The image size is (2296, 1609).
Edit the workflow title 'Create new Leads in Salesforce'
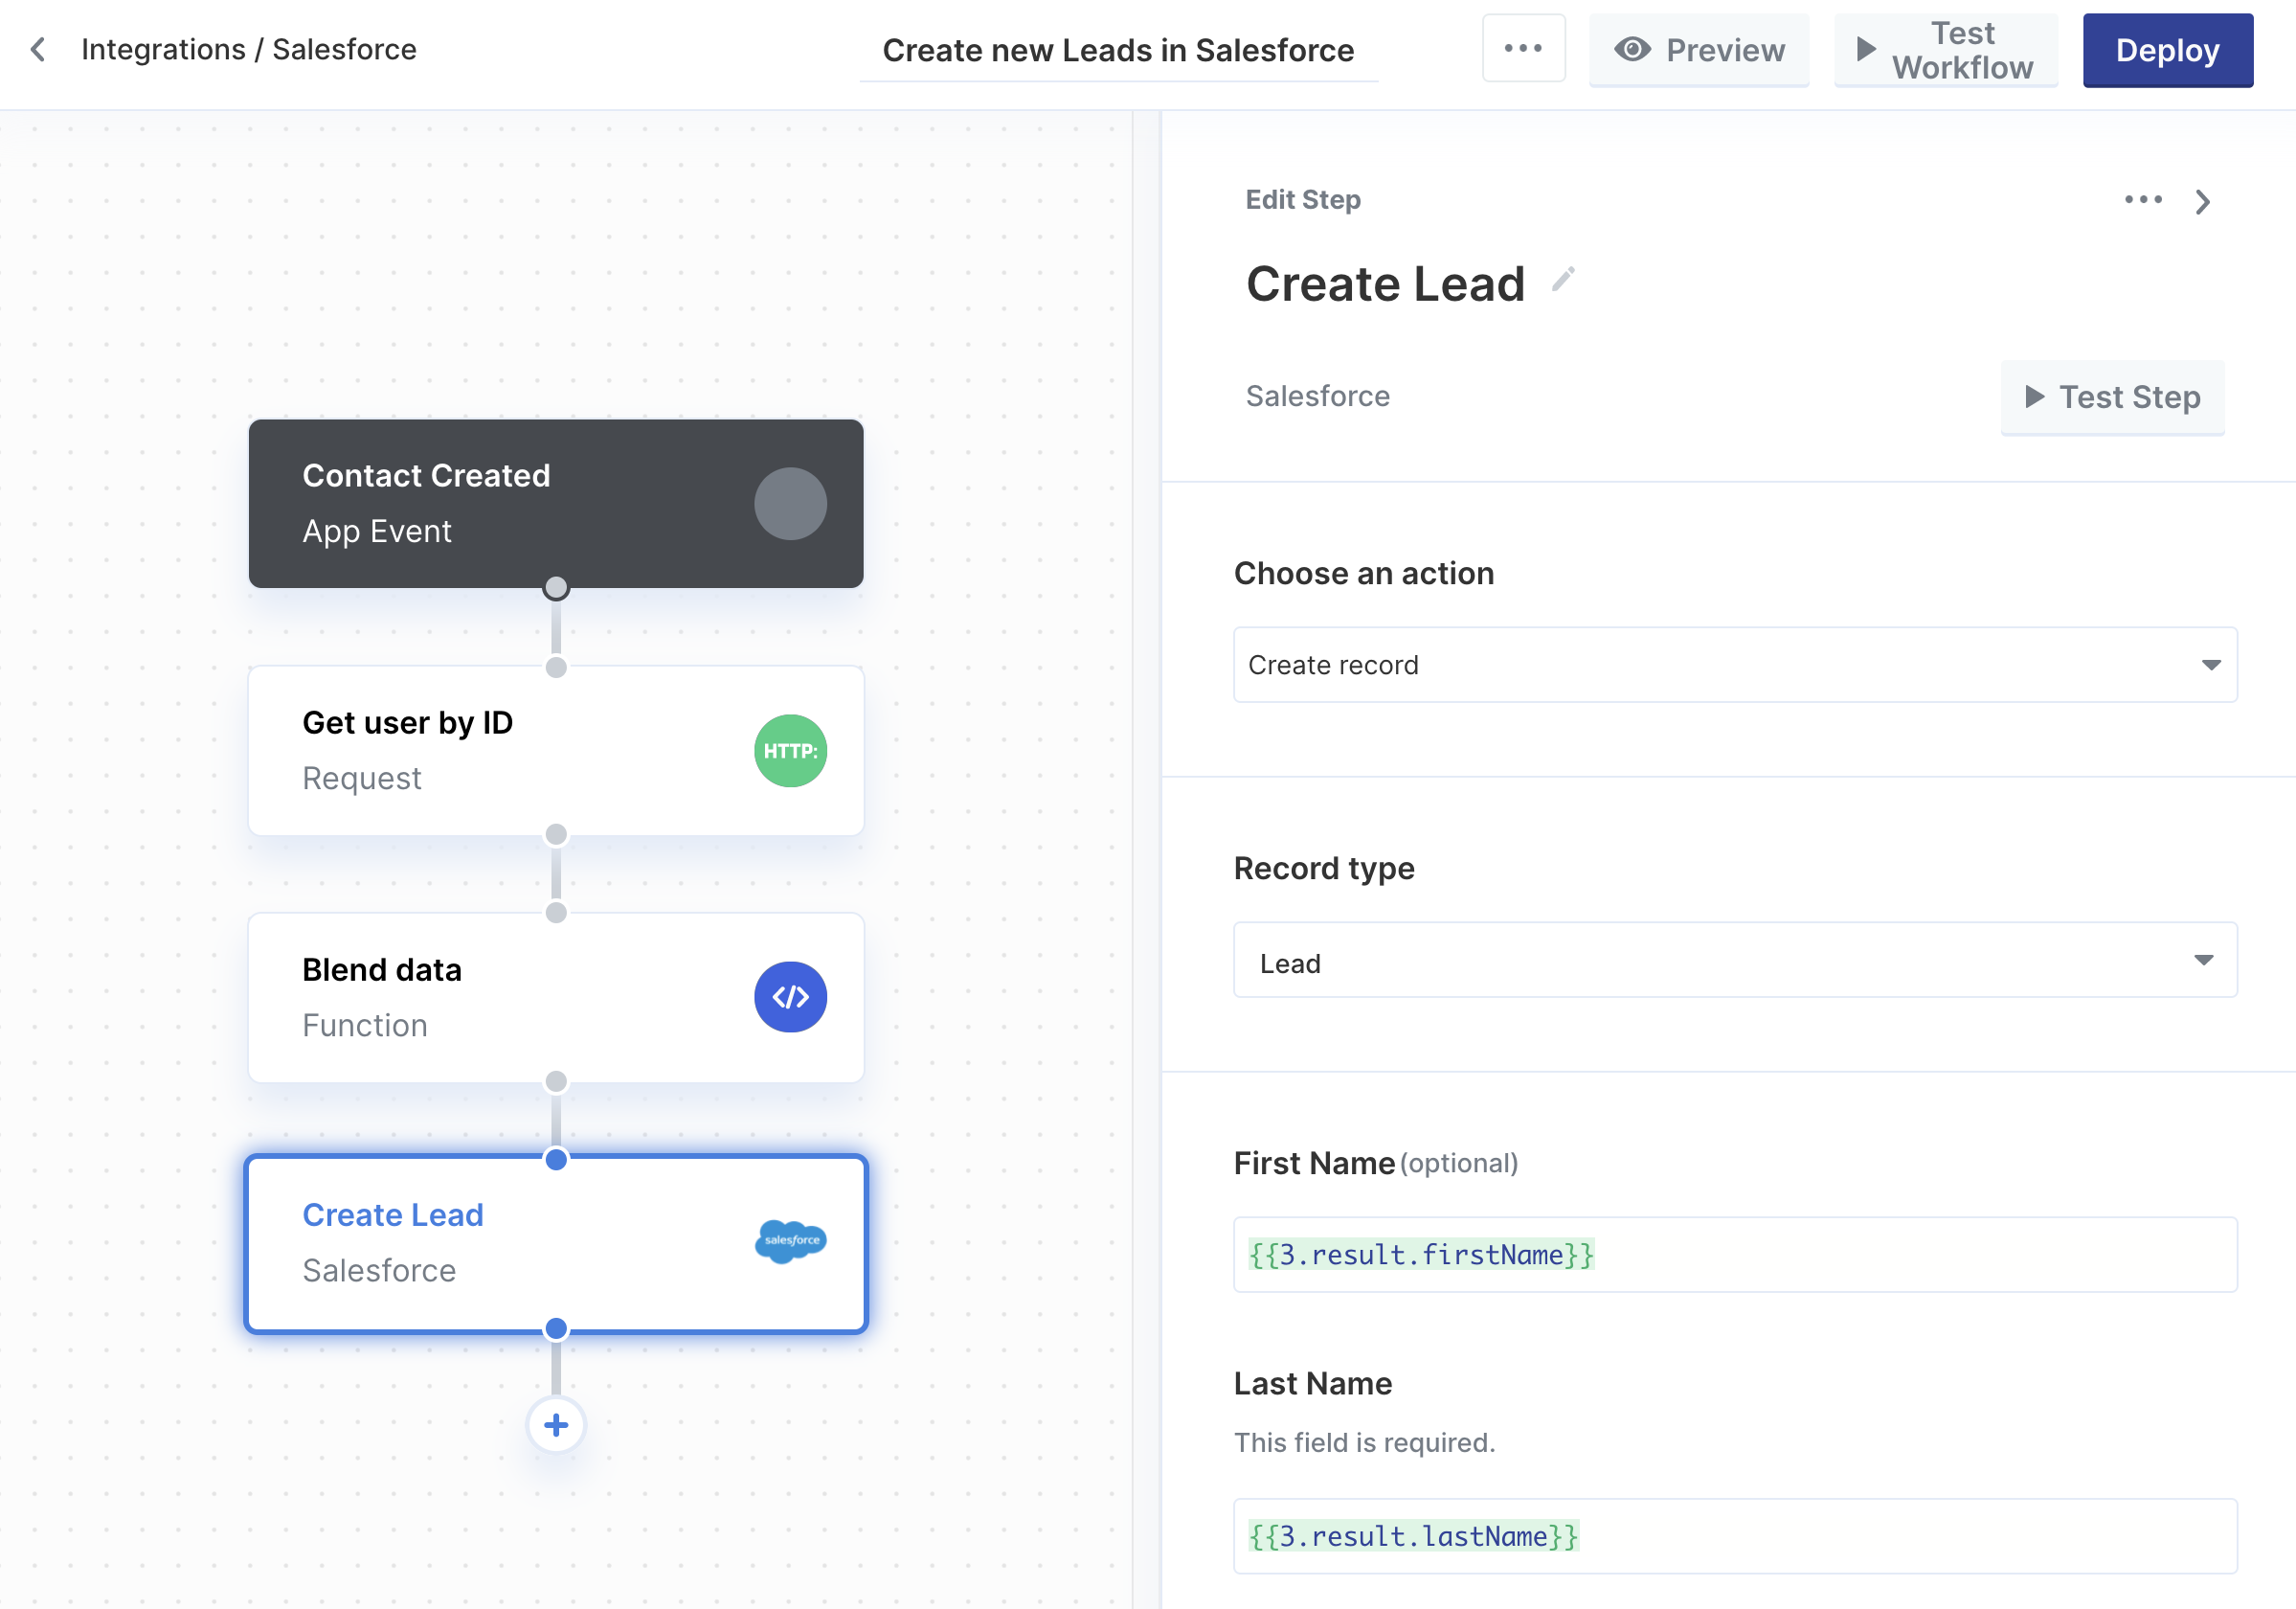(1118, 50)
